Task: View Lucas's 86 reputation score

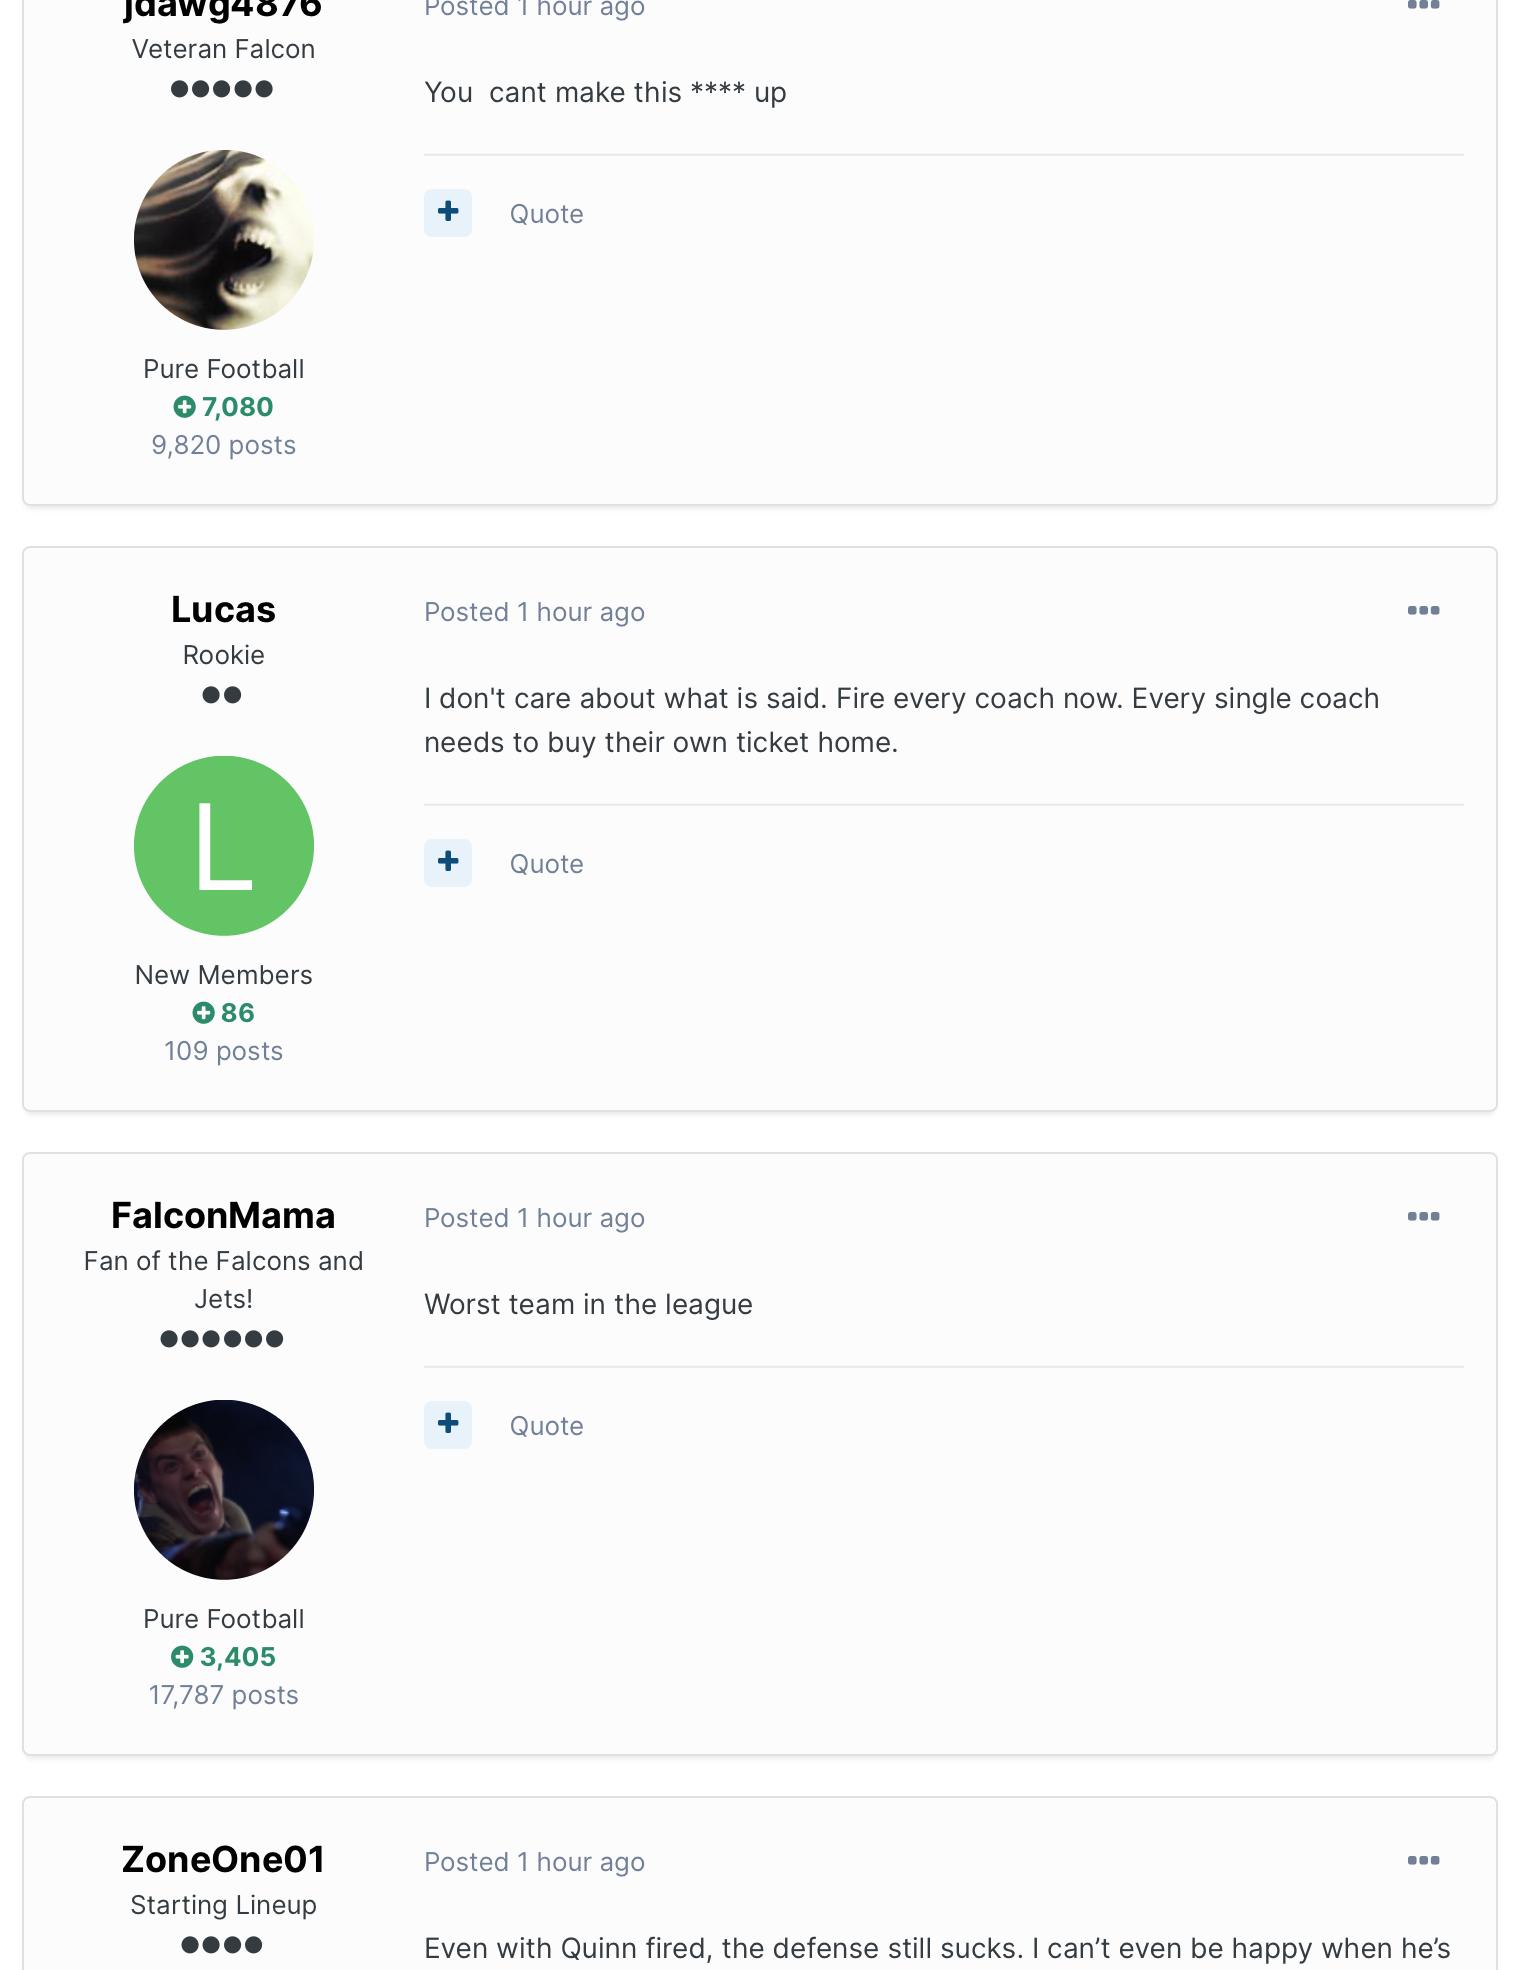Action: coord(223,1013)
